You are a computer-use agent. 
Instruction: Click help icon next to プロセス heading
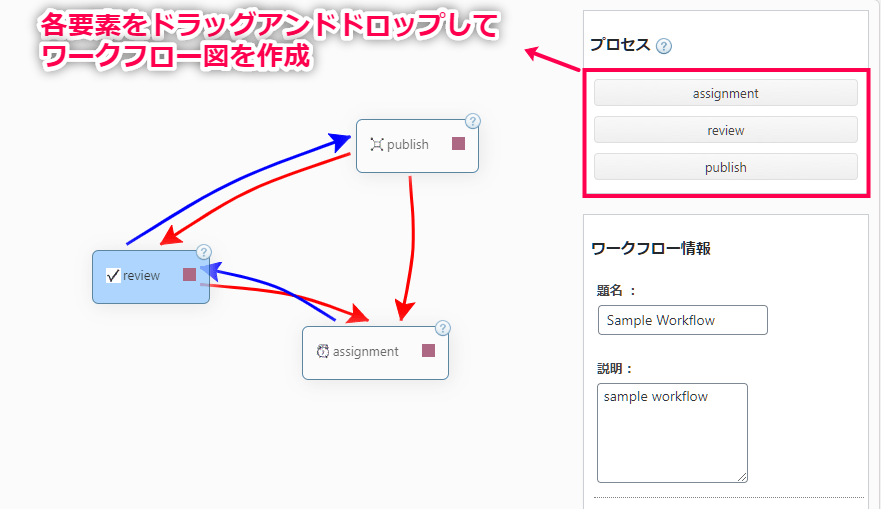pyautogui.click(x=664, y=46)
